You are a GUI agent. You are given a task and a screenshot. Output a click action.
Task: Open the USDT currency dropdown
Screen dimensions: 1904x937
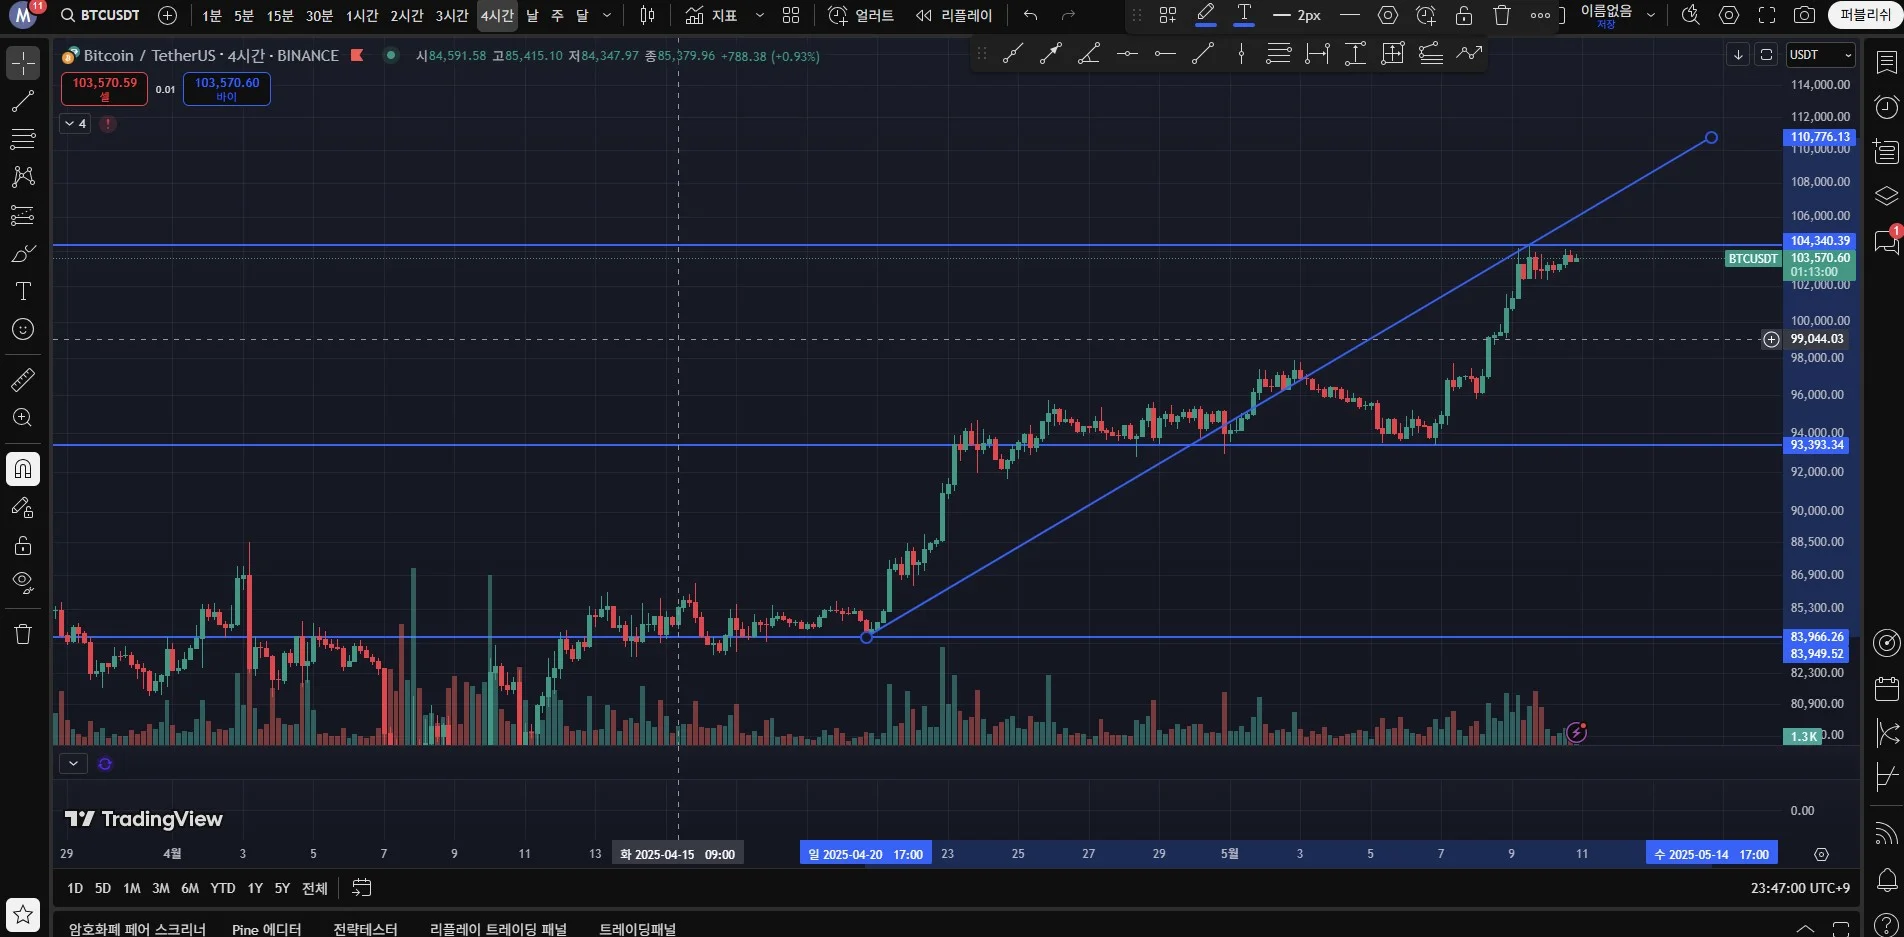pyautogui.click(x=1821, y=55)
